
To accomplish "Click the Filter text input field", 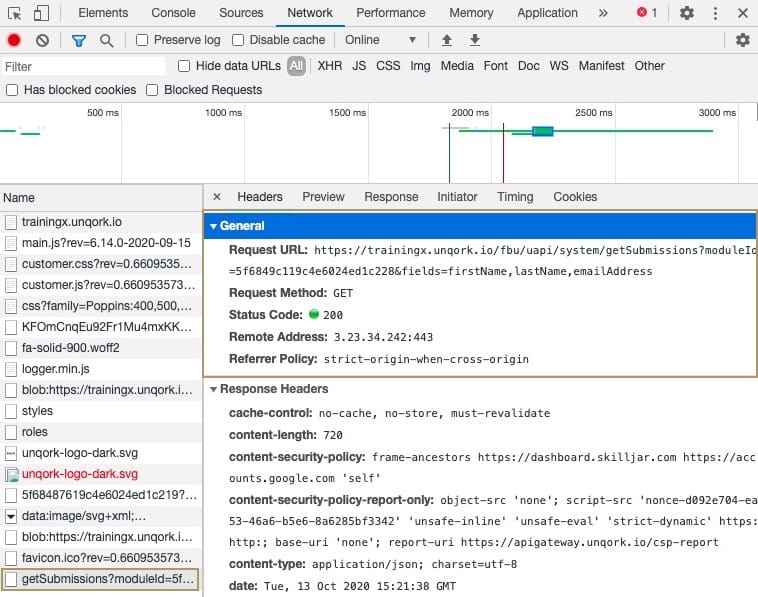I will pyautogui.click(x=83, y=67).
